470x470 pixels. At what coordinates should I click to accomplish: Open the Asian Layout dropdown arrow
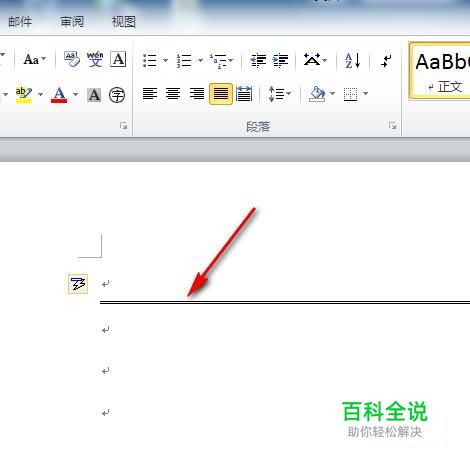point(325,61)
